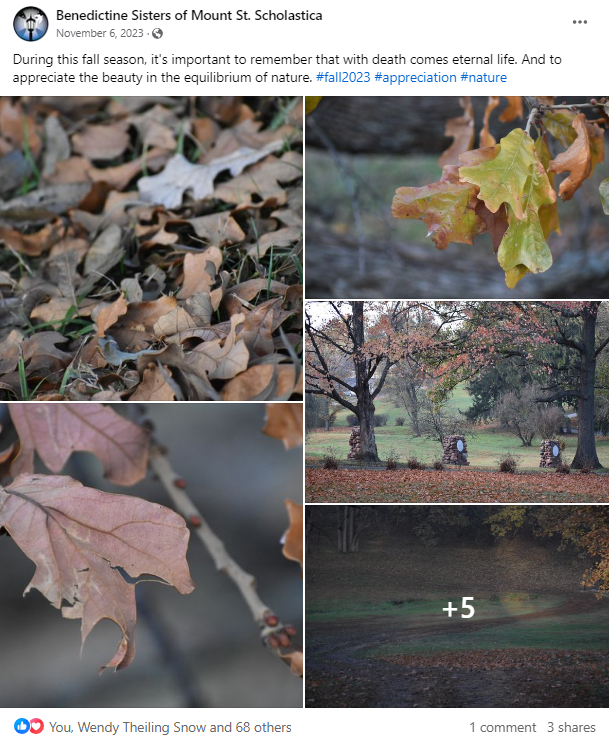Open the fallen brown leaves photo
The height and width of the screenshot is (740, 609).
click(151, 249)
